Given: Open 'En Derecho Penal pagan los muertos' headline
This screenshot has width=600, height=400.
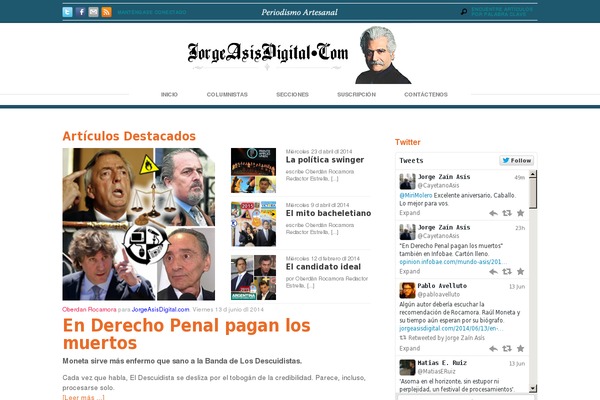Looking at the screenshot, I should point(186,334).
